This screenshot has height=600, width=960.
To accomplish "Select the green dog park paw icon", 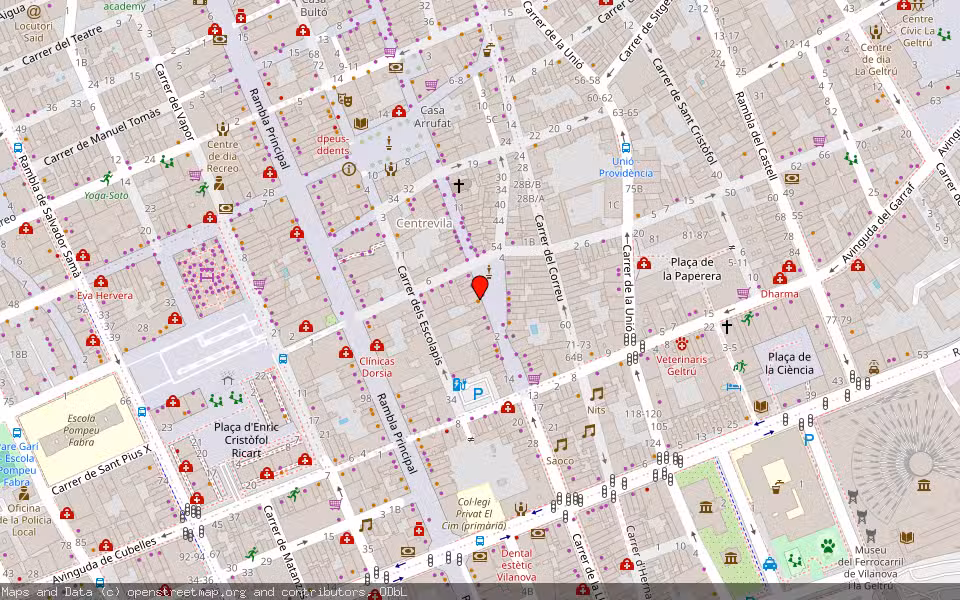I will pyautogui.click(x=828, y=546).
